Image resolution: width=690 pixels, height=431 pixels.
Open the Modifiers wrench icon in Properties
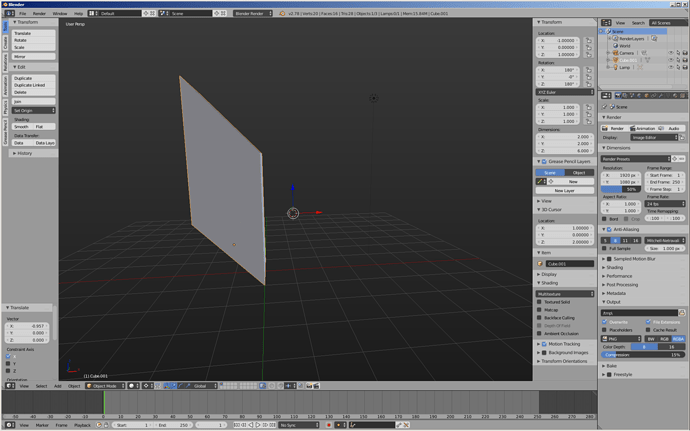click(x=661, y=96)
